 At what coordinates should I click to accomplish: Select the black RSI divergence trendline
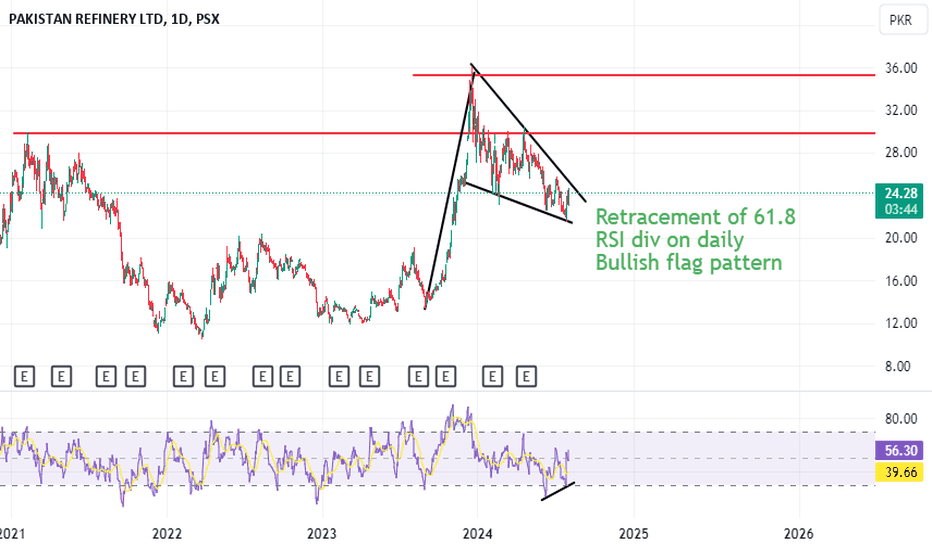(x=558, y=491)
